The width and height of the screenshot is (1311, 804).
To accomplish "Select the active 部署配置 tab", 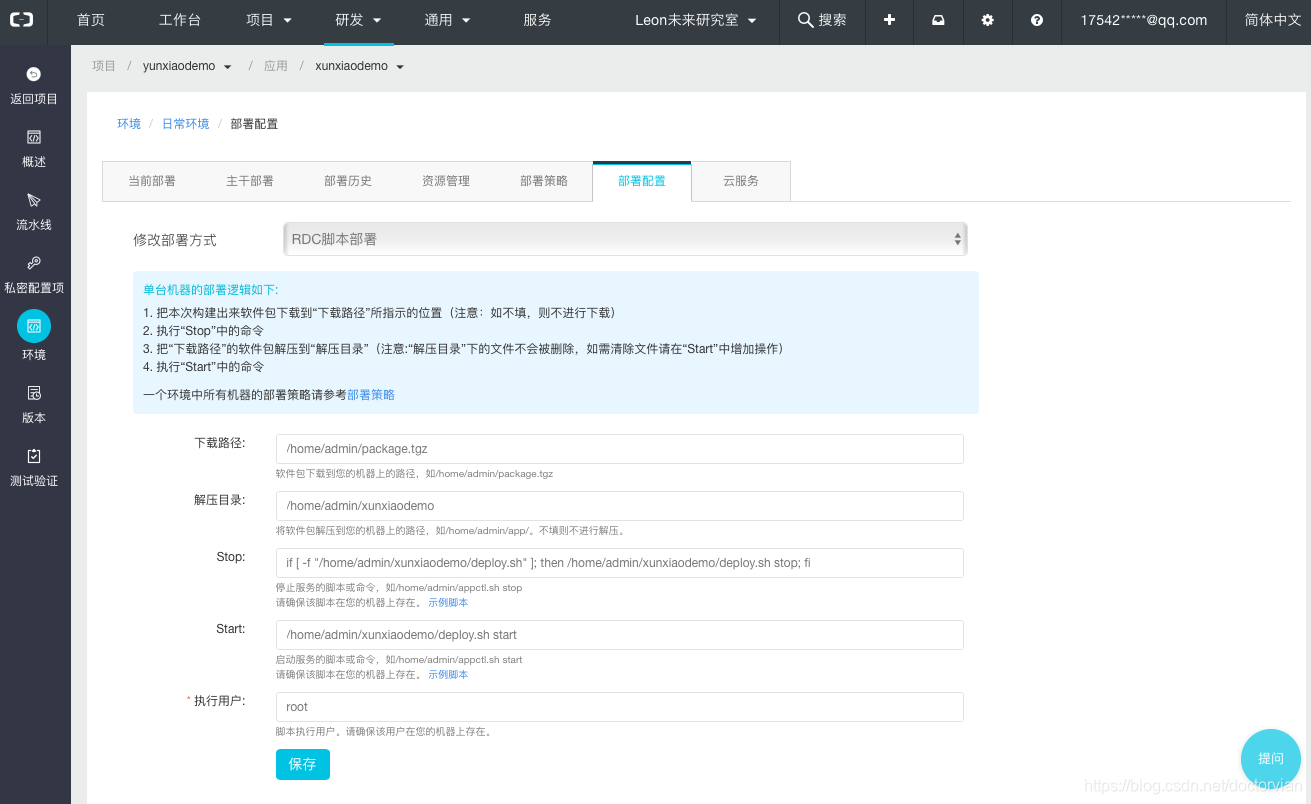I will click(642, 181).
